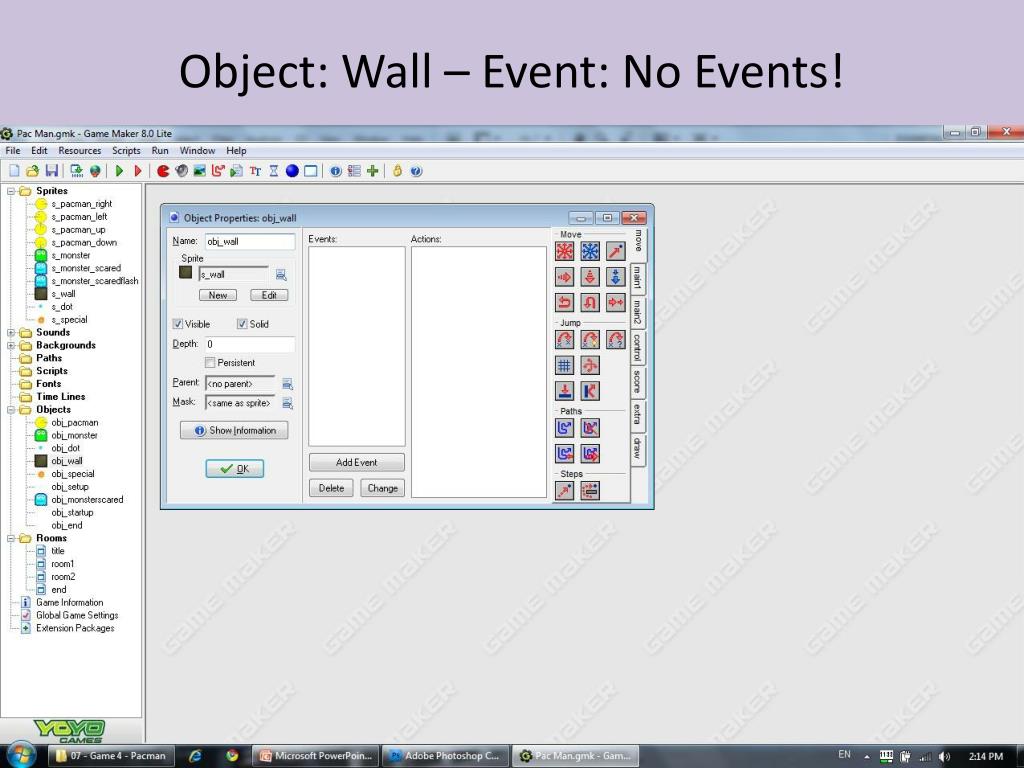Select the Wrap Screen action icon
The image size is (1024, 768).
(590, 365)
